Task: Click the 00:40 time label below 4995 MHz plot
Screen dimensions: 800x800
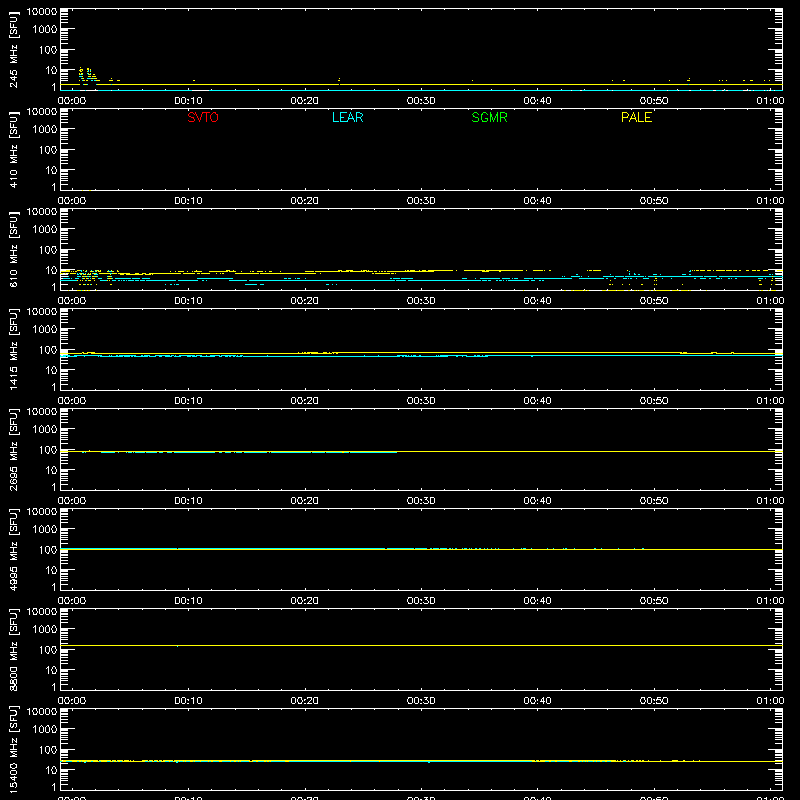Action: (537, 601)
